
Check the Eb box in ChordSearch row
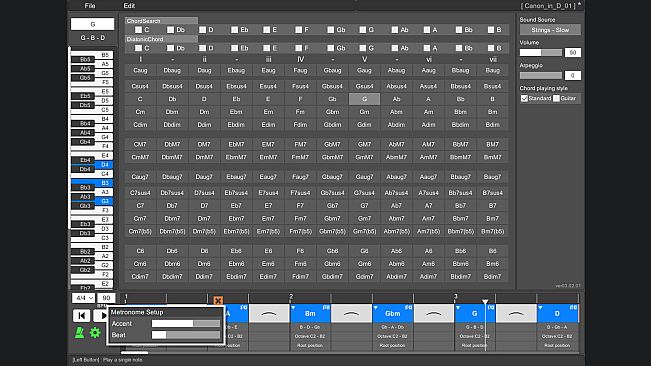click(235, 30)
